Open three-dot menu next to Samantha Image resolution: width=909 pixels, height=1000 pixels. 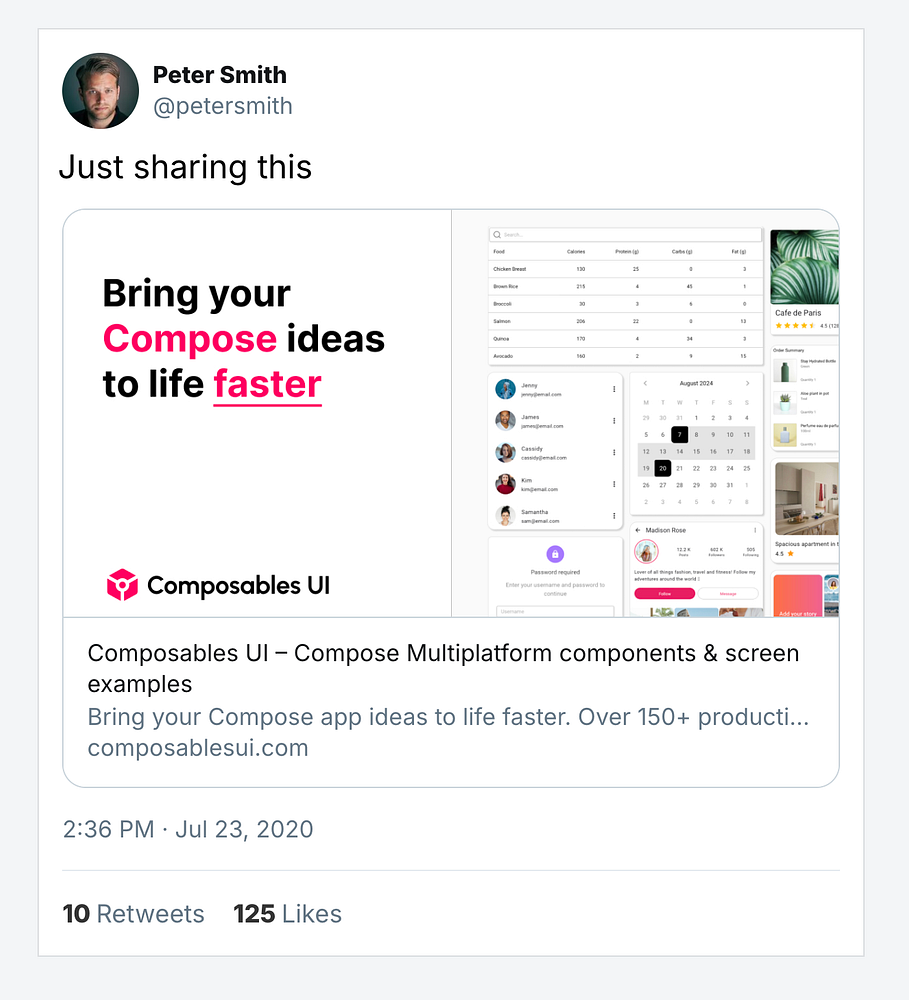point(614,515)
